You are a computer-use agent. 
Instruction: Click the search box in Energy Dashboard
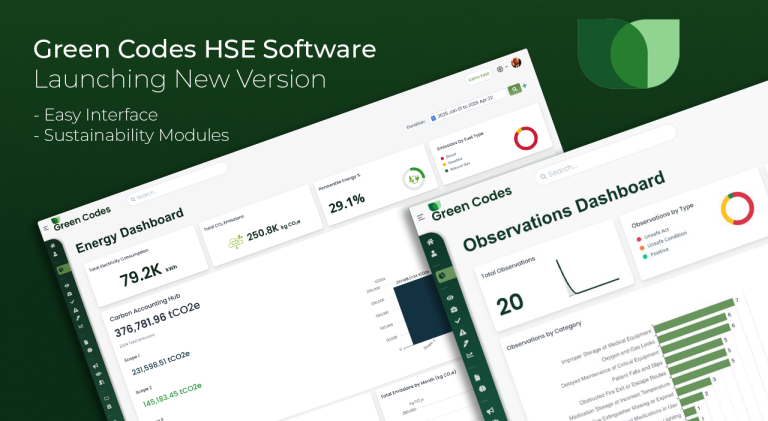(x=177, y=184)
